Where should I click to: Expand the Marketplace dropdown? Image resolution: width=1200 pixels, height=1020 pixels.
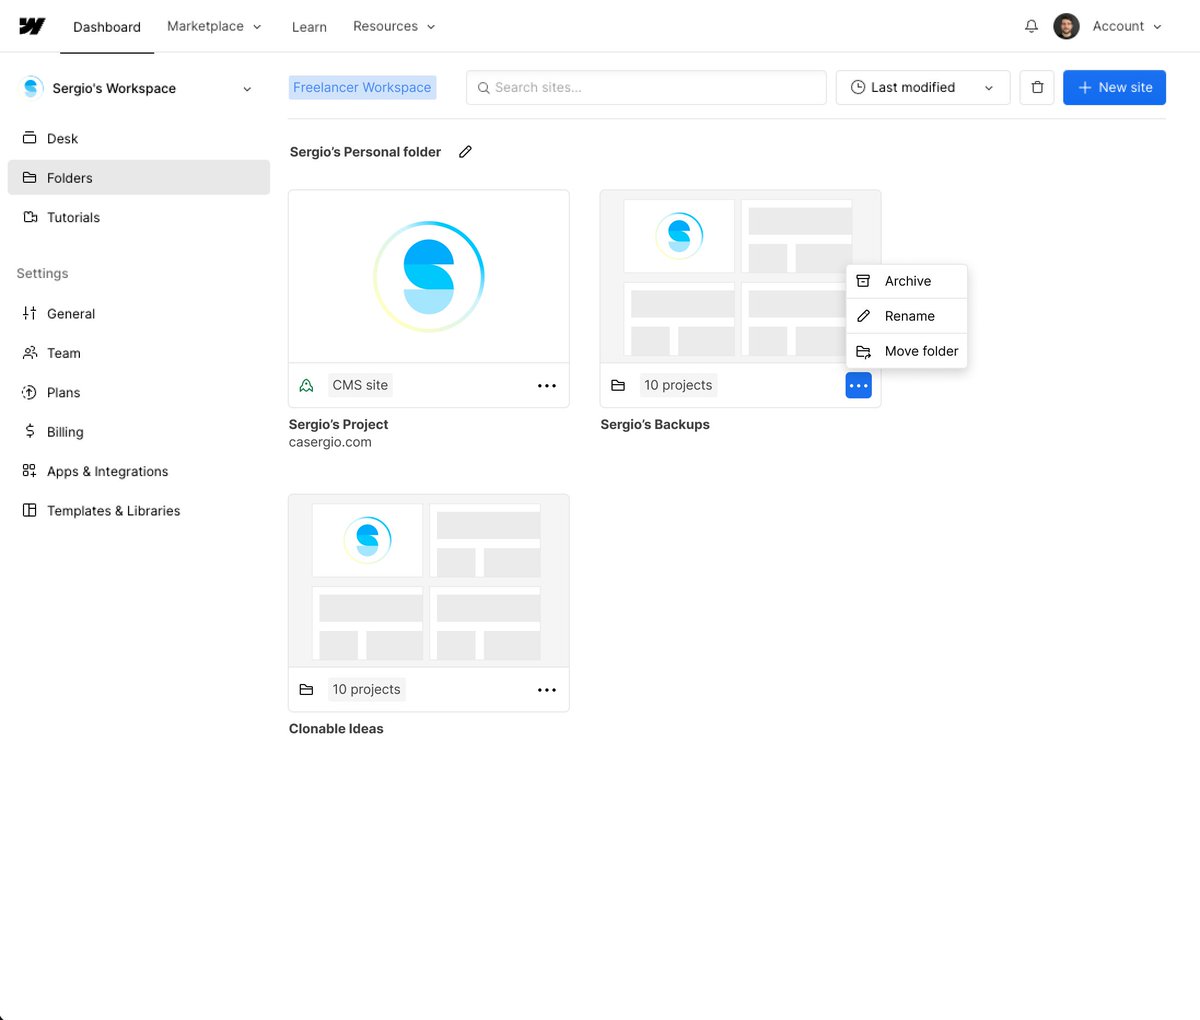[214, 26]
